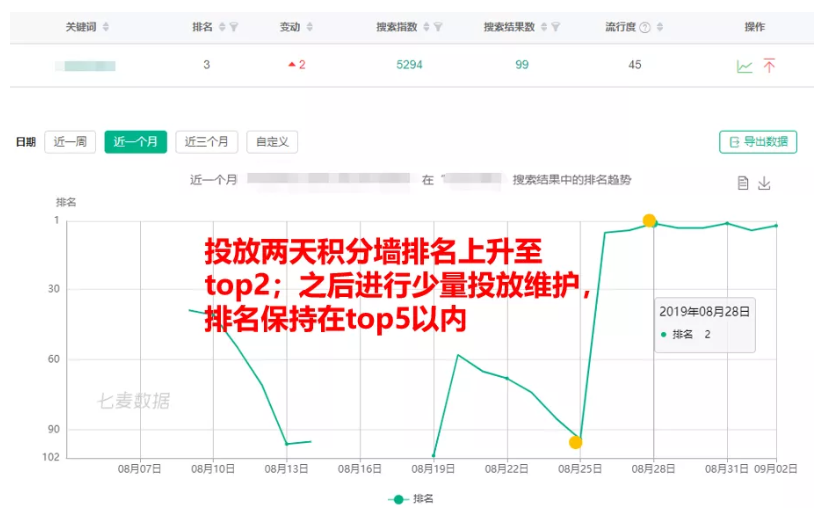Sort by 搜索指数 column arrows

(x=426, y=27)
